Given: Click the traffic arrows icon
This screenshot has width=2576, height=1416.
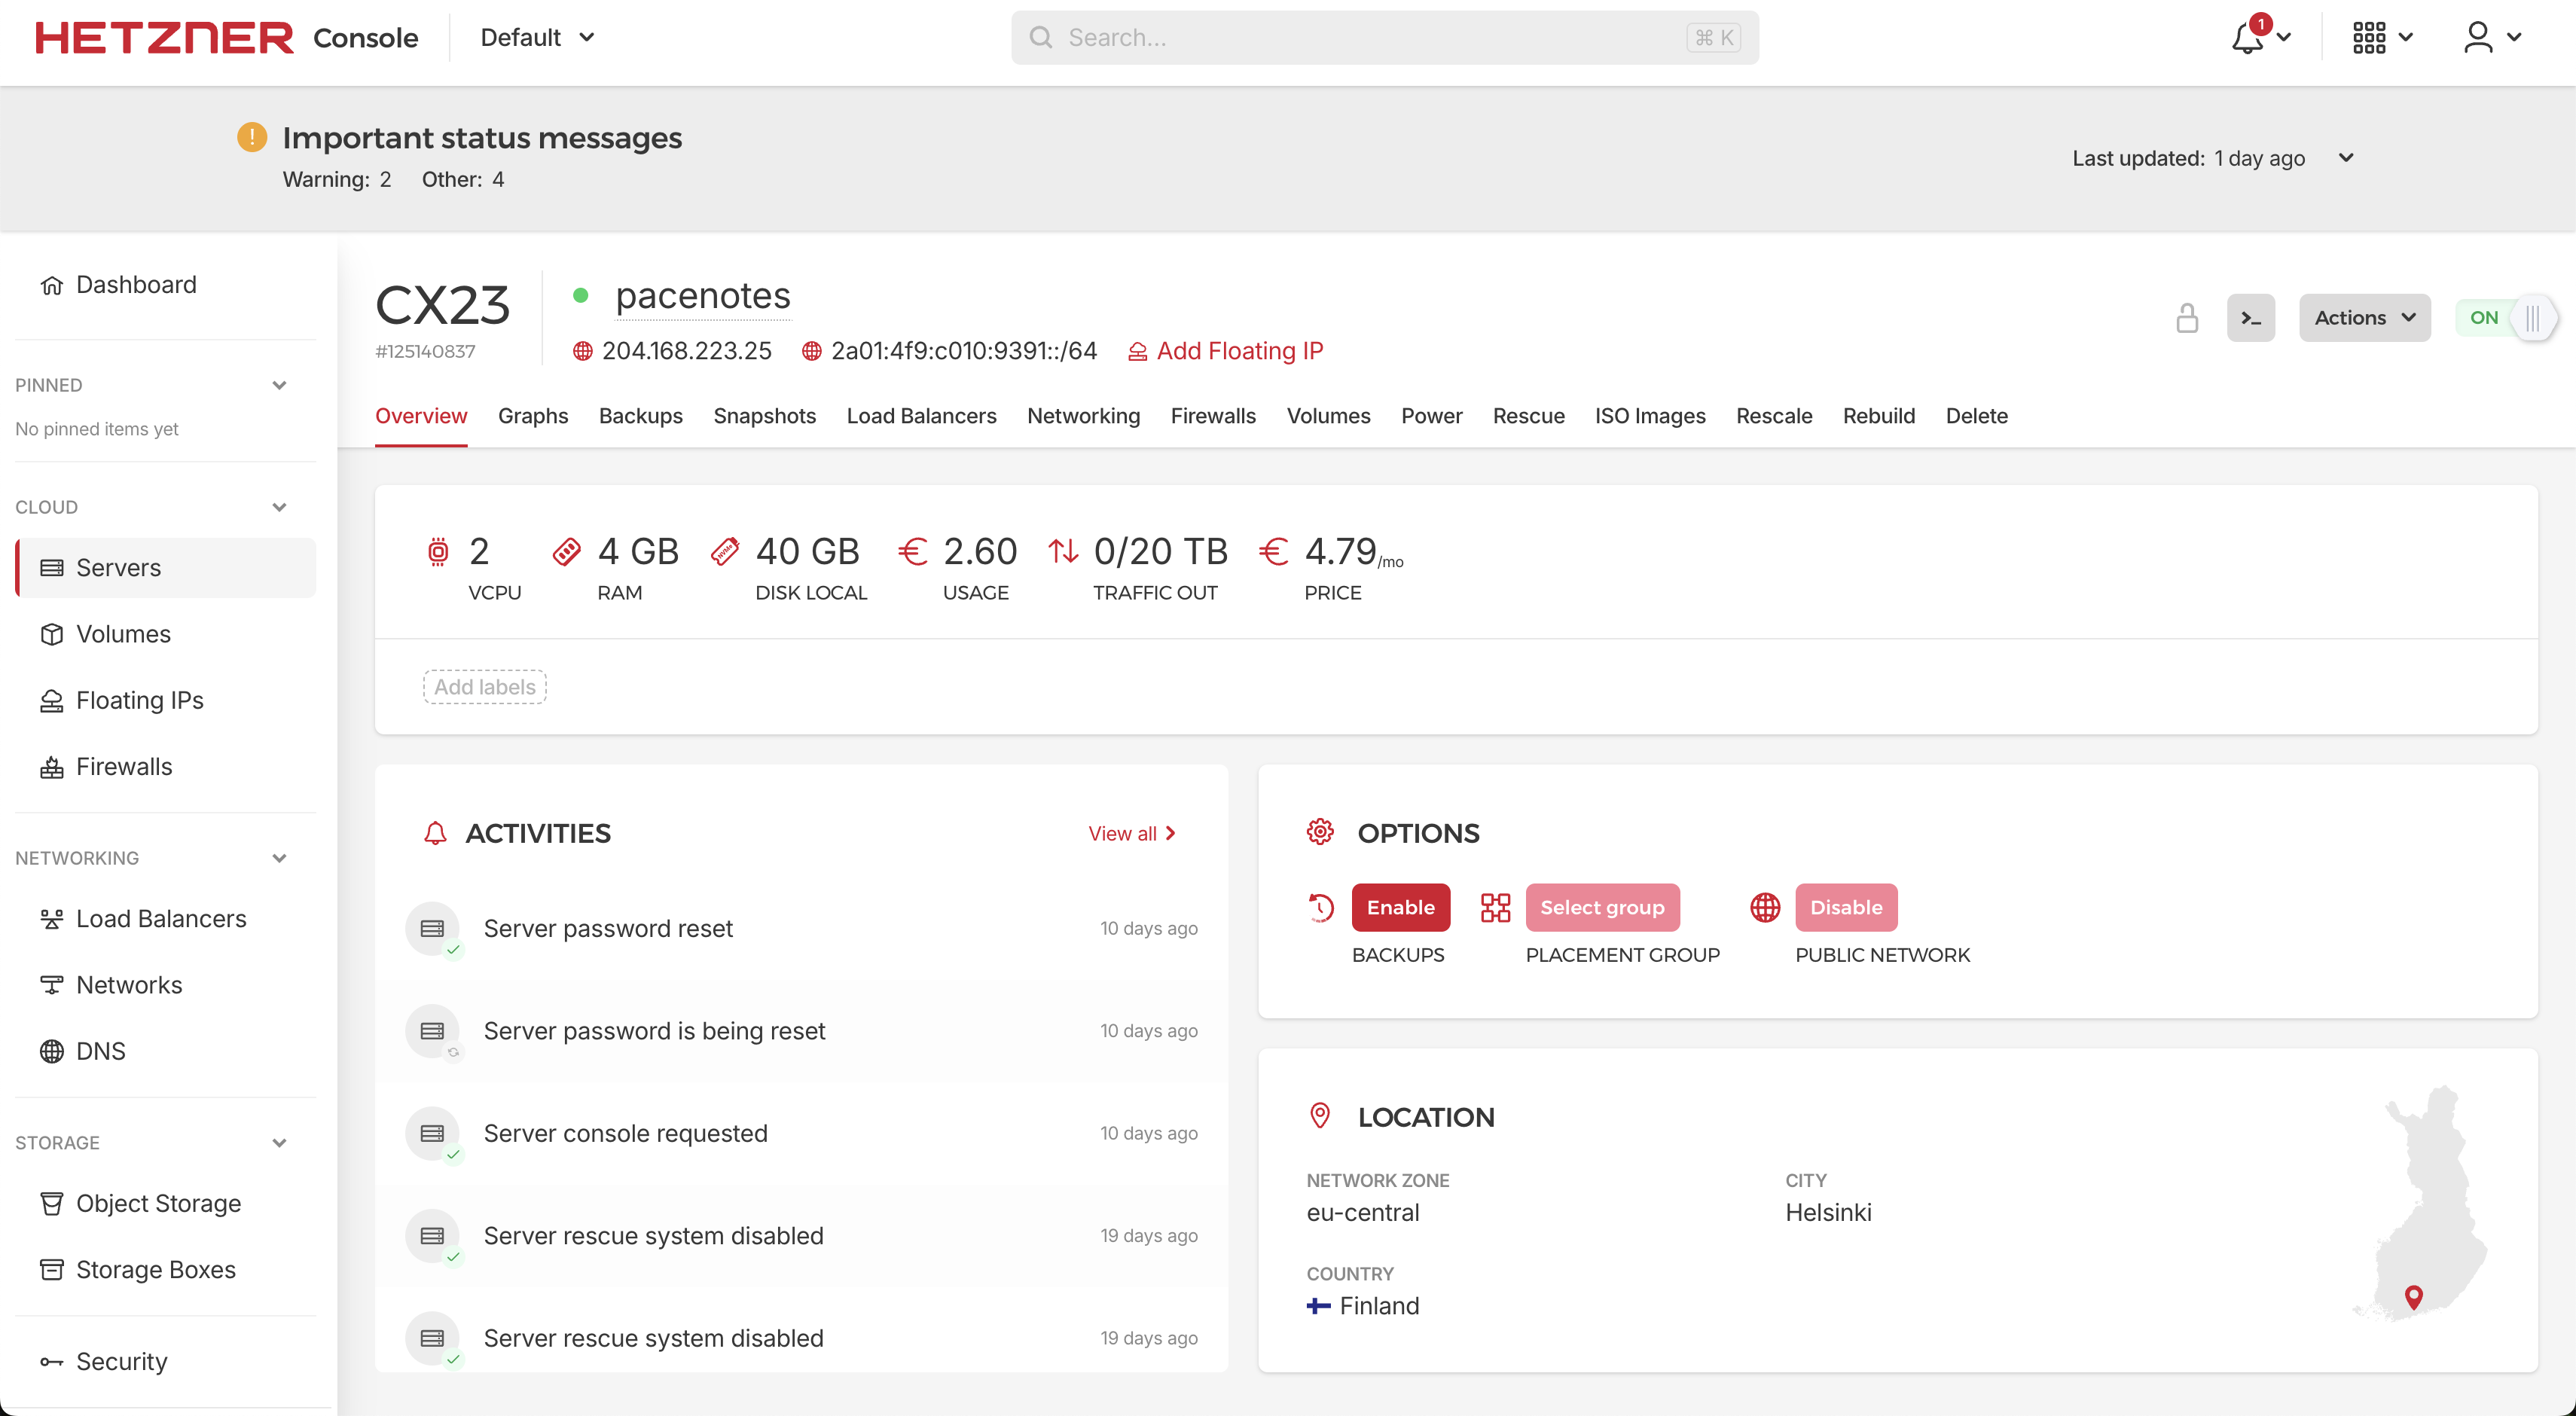Looking at the screenshot, I should coord(1063,551).
